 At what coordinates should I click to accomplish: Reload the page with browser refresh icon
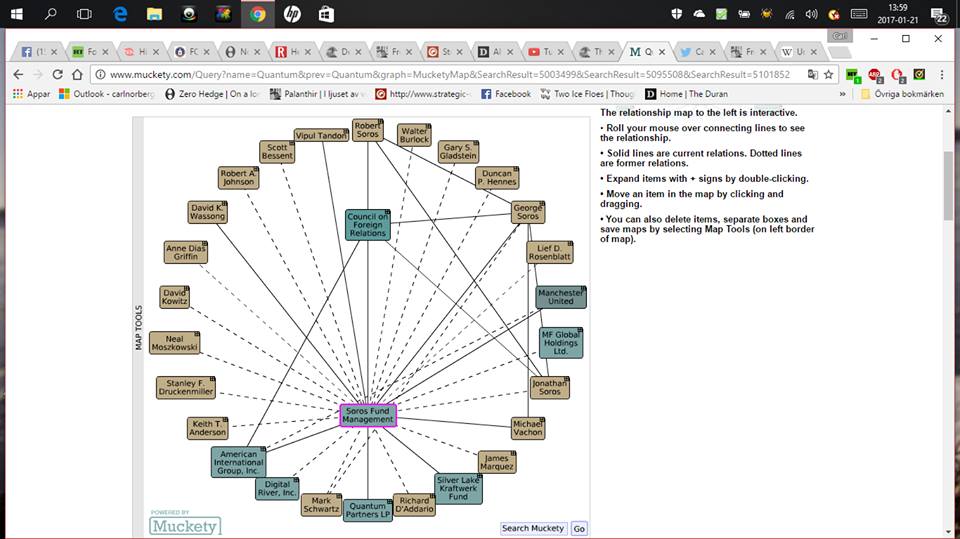pyautogui.click(x=57, y=74)
